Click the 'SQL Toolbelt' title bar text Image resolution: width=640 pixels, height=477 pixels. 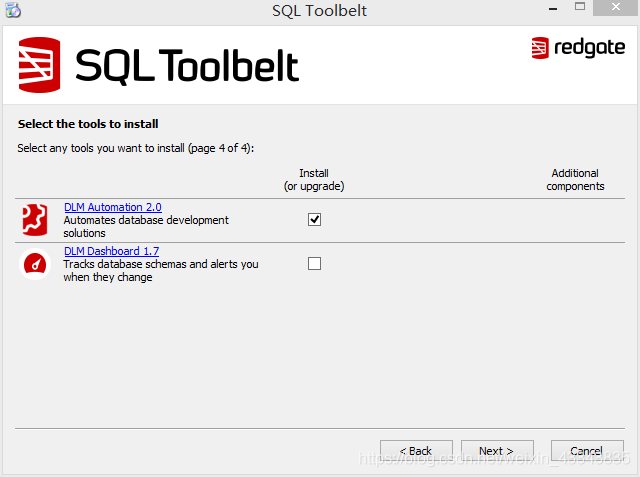point(320,11)
